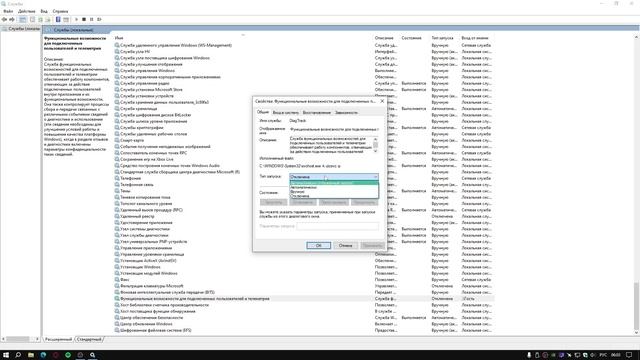Choose Отключена in startup type list
The width and height of the screenshot is (640, 360).
(334, 196)
